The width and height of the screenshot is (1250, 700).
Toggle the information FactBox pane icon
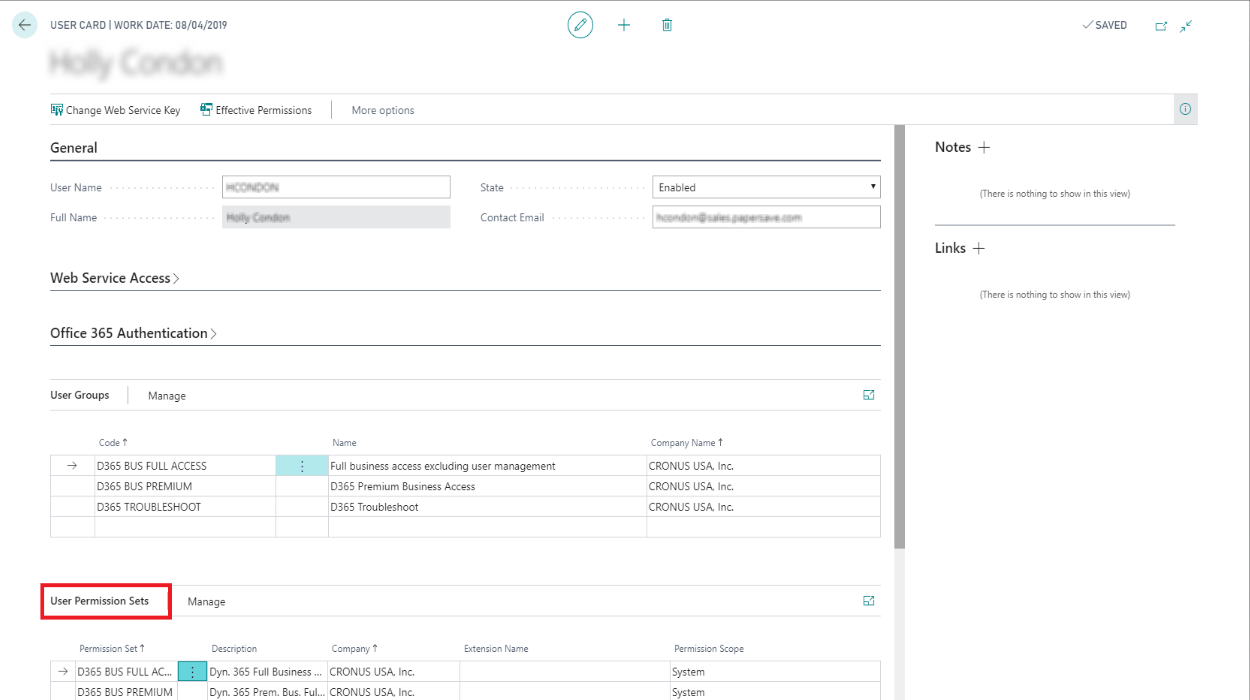point(1185,110)
